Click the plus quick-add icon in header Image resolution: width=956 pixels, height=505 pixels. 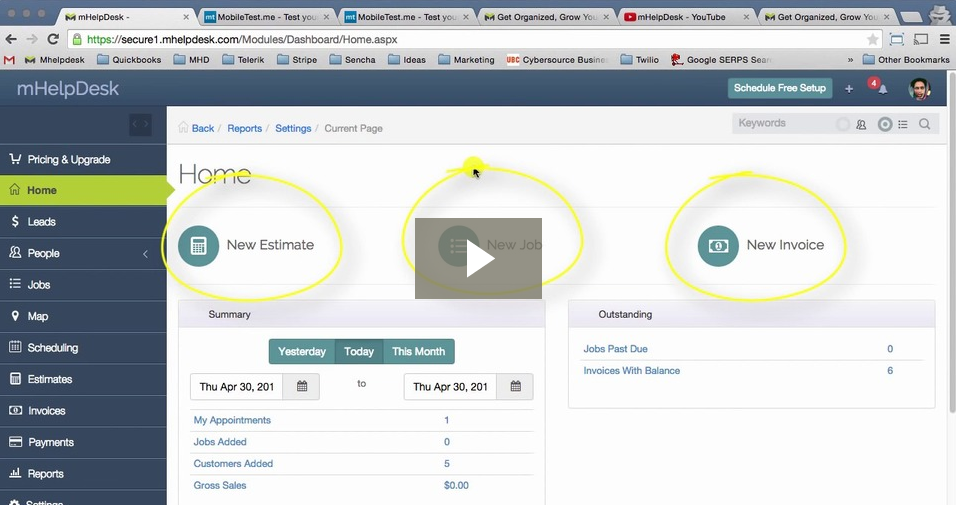[x=849, y=89]
